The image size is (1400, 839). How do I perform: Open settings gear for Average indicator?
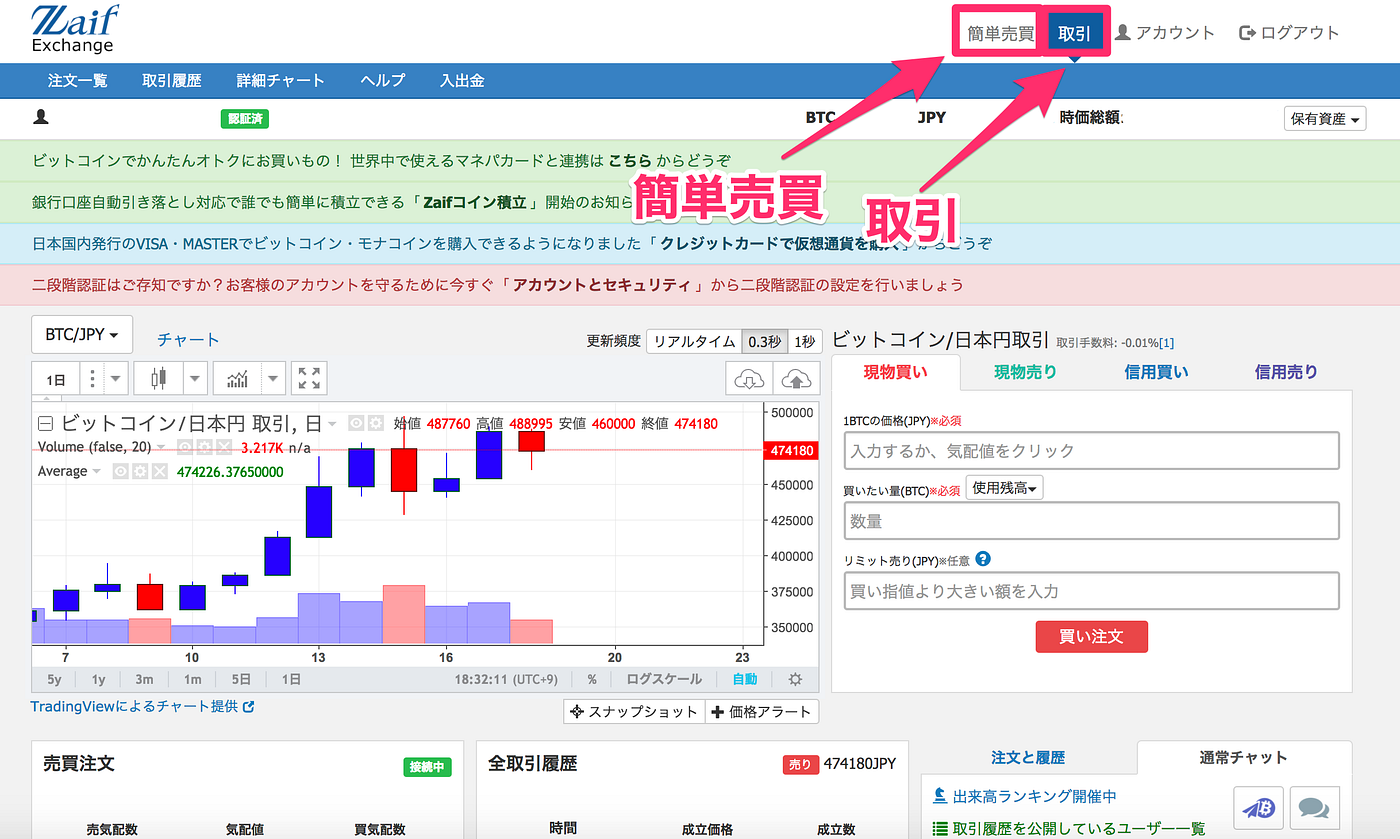pyautogui.click(x=139, y=471)
